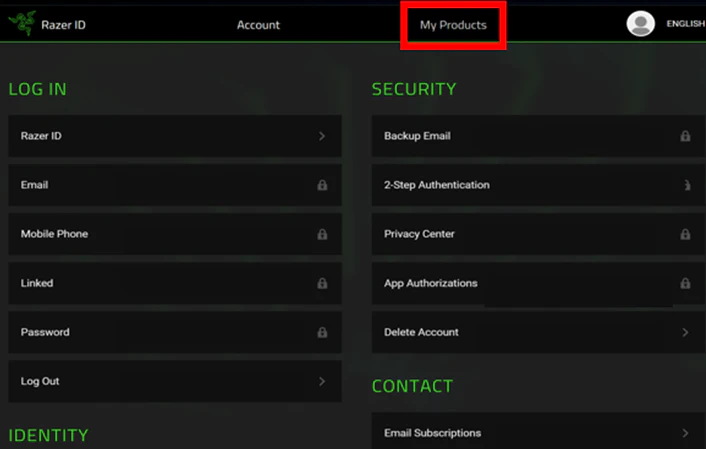Open Delete Account via its chevron
Screen dimensions: 706x449
pyautogui.click(x=685, y=332)
